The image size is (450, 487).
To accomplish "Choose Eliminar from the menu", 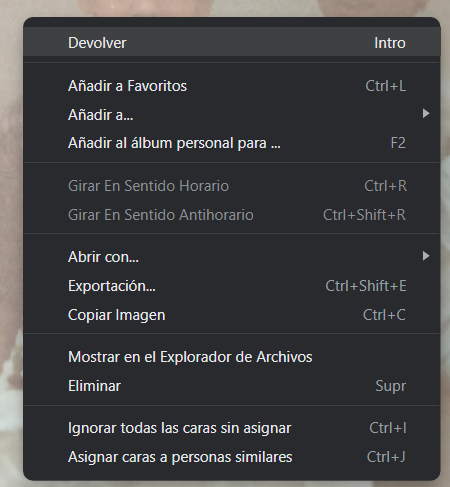I will click(x=232, y=386).
